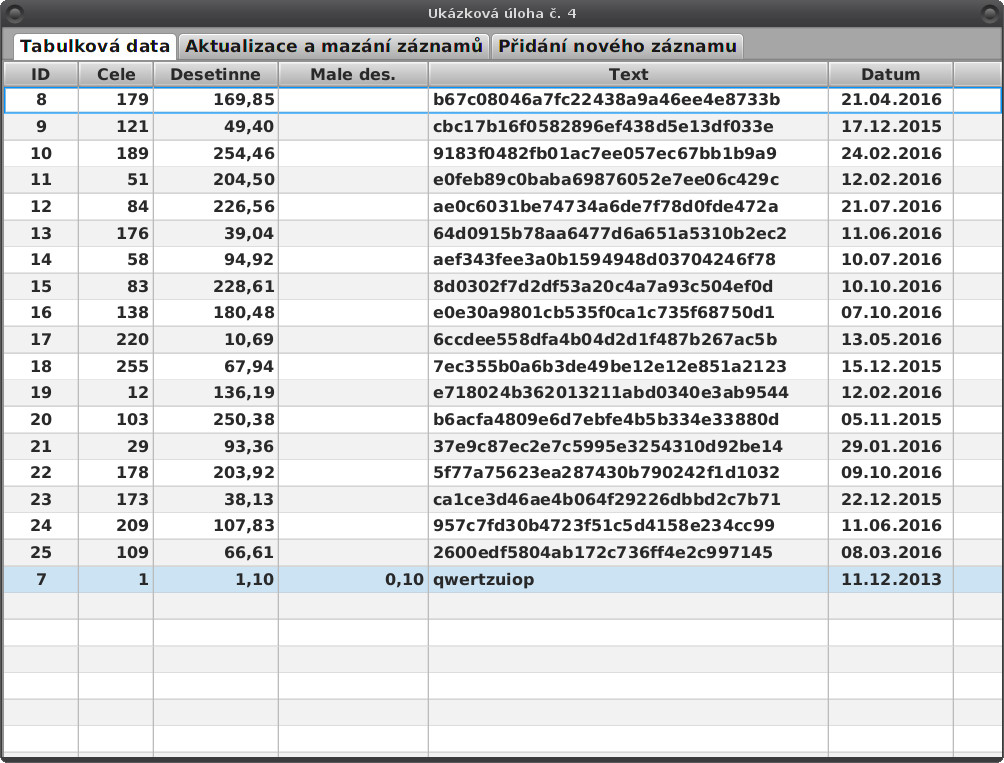1004x763 pixels.
Task: Click the date 29.01.2016
Action: click(x=891, y=447)
